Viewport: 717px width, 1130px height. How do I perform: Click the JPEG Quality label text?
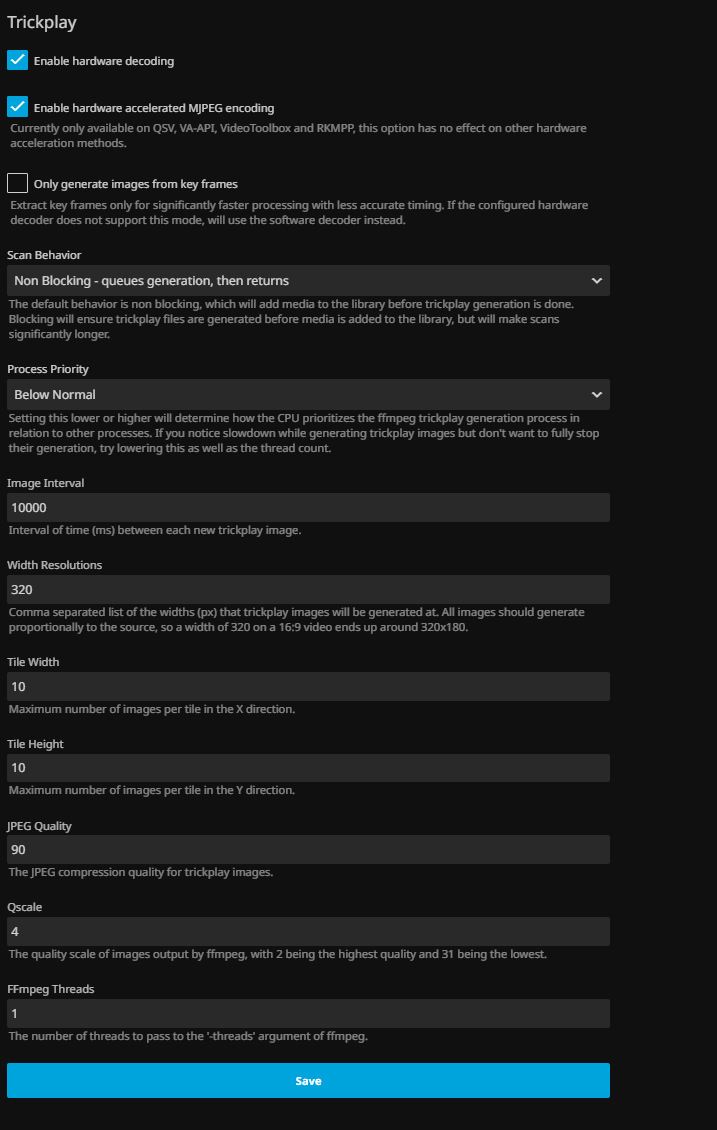(x=39, y=826)
